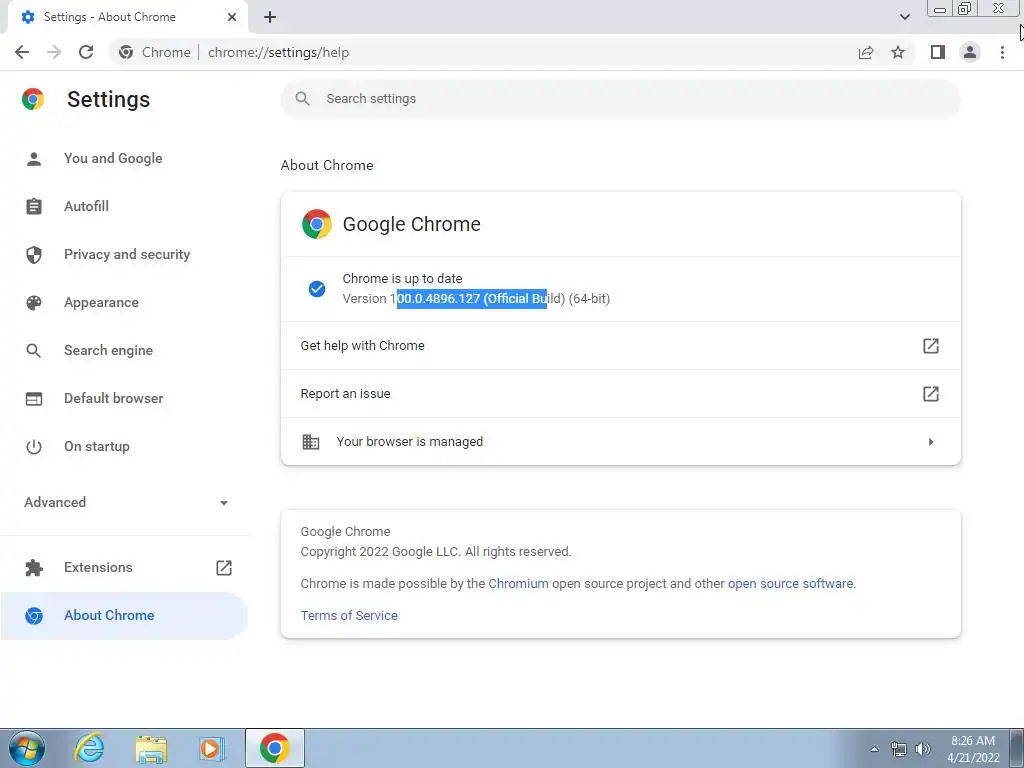This screenshot has width=1024, height=768.
Task: Show hidden tray icons arrow
Action: pos(874,749)
